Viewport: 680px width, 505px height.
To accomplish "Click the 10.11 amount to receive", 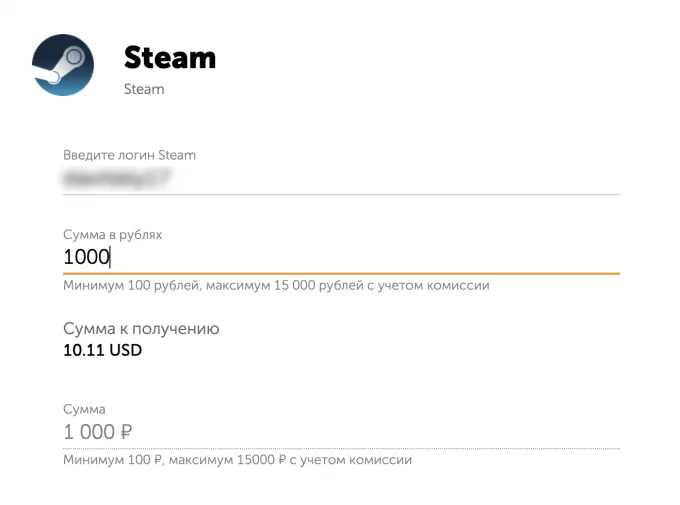I will pos(82,350).
